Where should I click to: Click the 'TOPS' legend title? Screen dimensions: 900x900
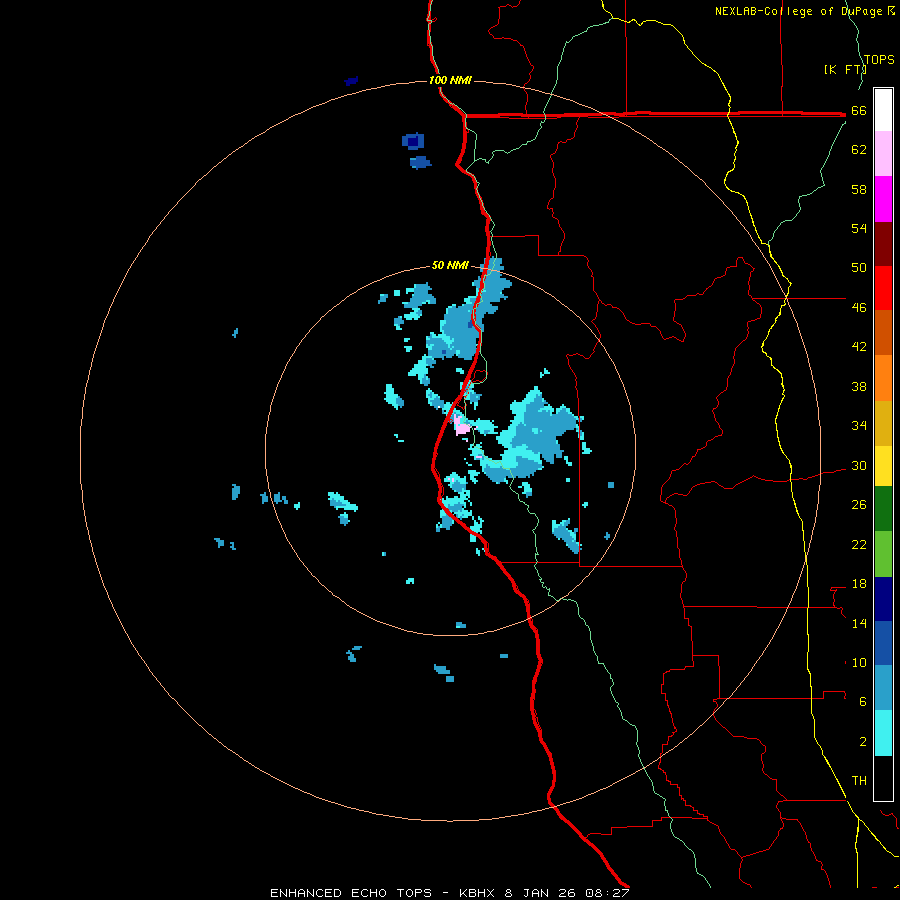pos(879,59)
